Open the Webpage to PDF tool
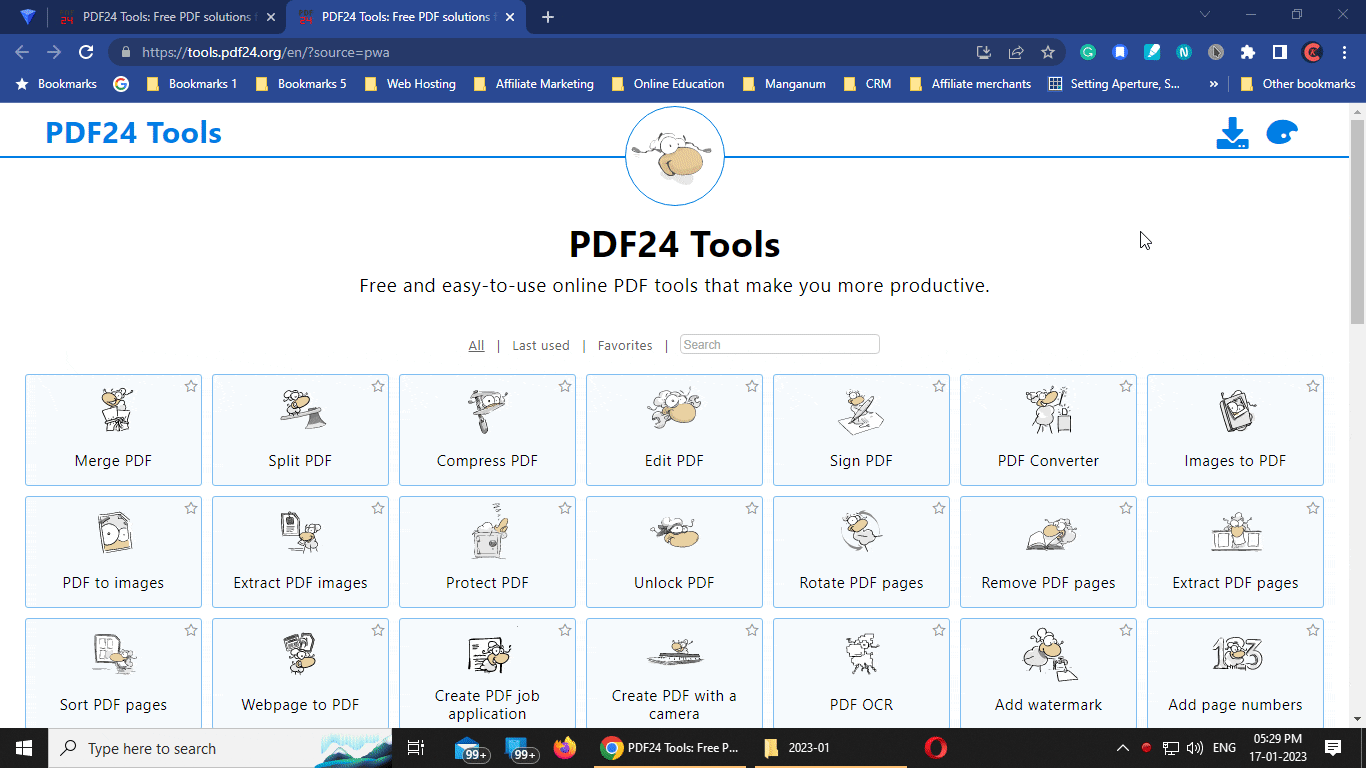1366x768 pixels. pos(300,673)
